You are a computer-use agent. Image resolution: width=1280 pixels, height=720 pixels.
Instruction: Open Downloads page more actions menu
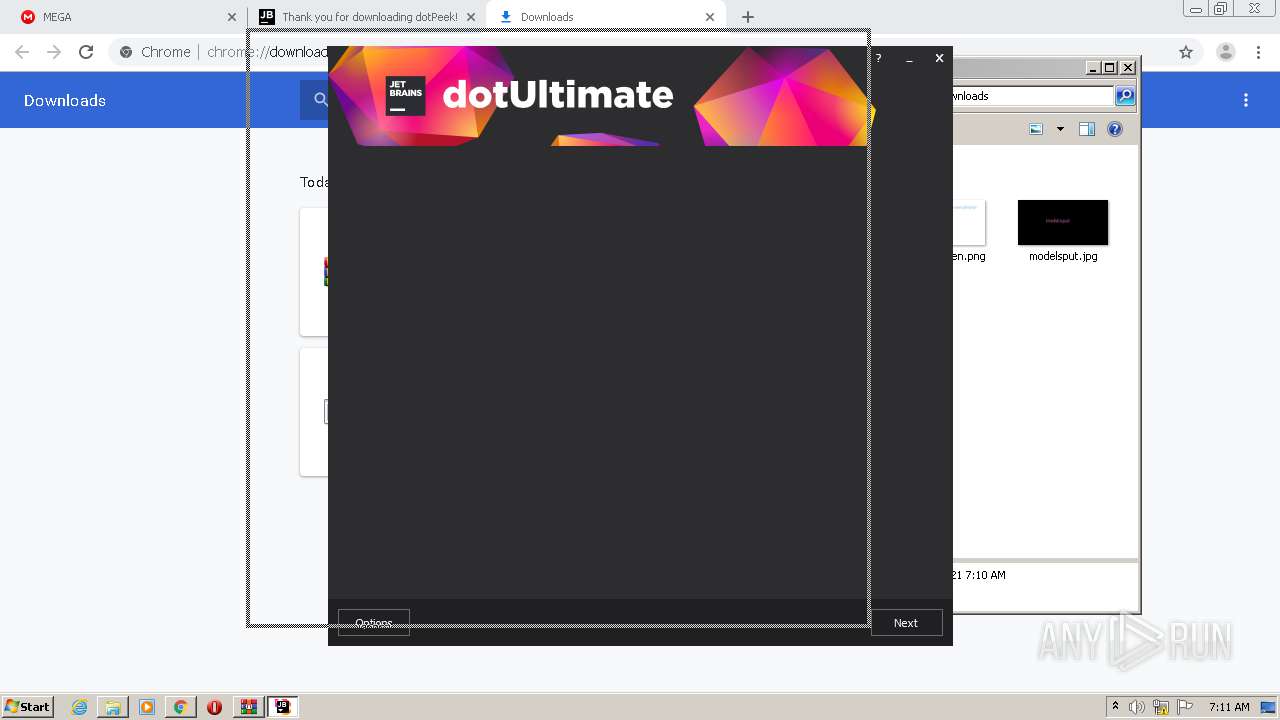tap(1246, 100)
